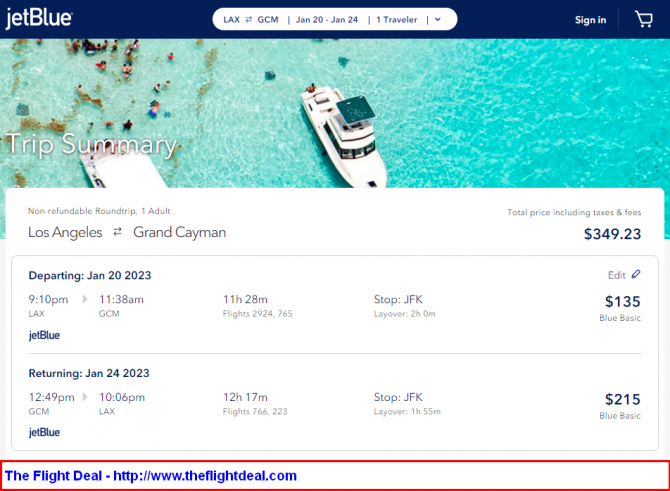Click 9:10pm departure time
The width and height of the screenshot is (670, 491).
(x=48, y=300)
